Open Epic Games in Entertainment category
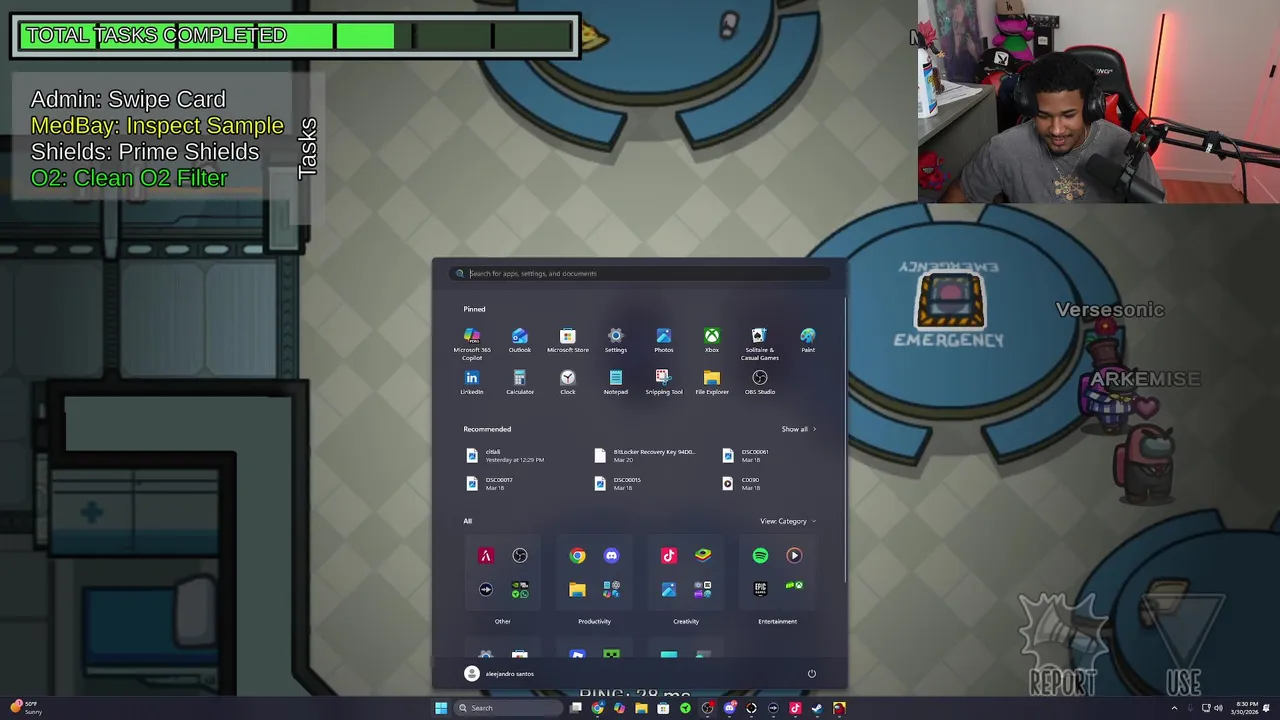 pyautogui.click(x=760, y=589)
